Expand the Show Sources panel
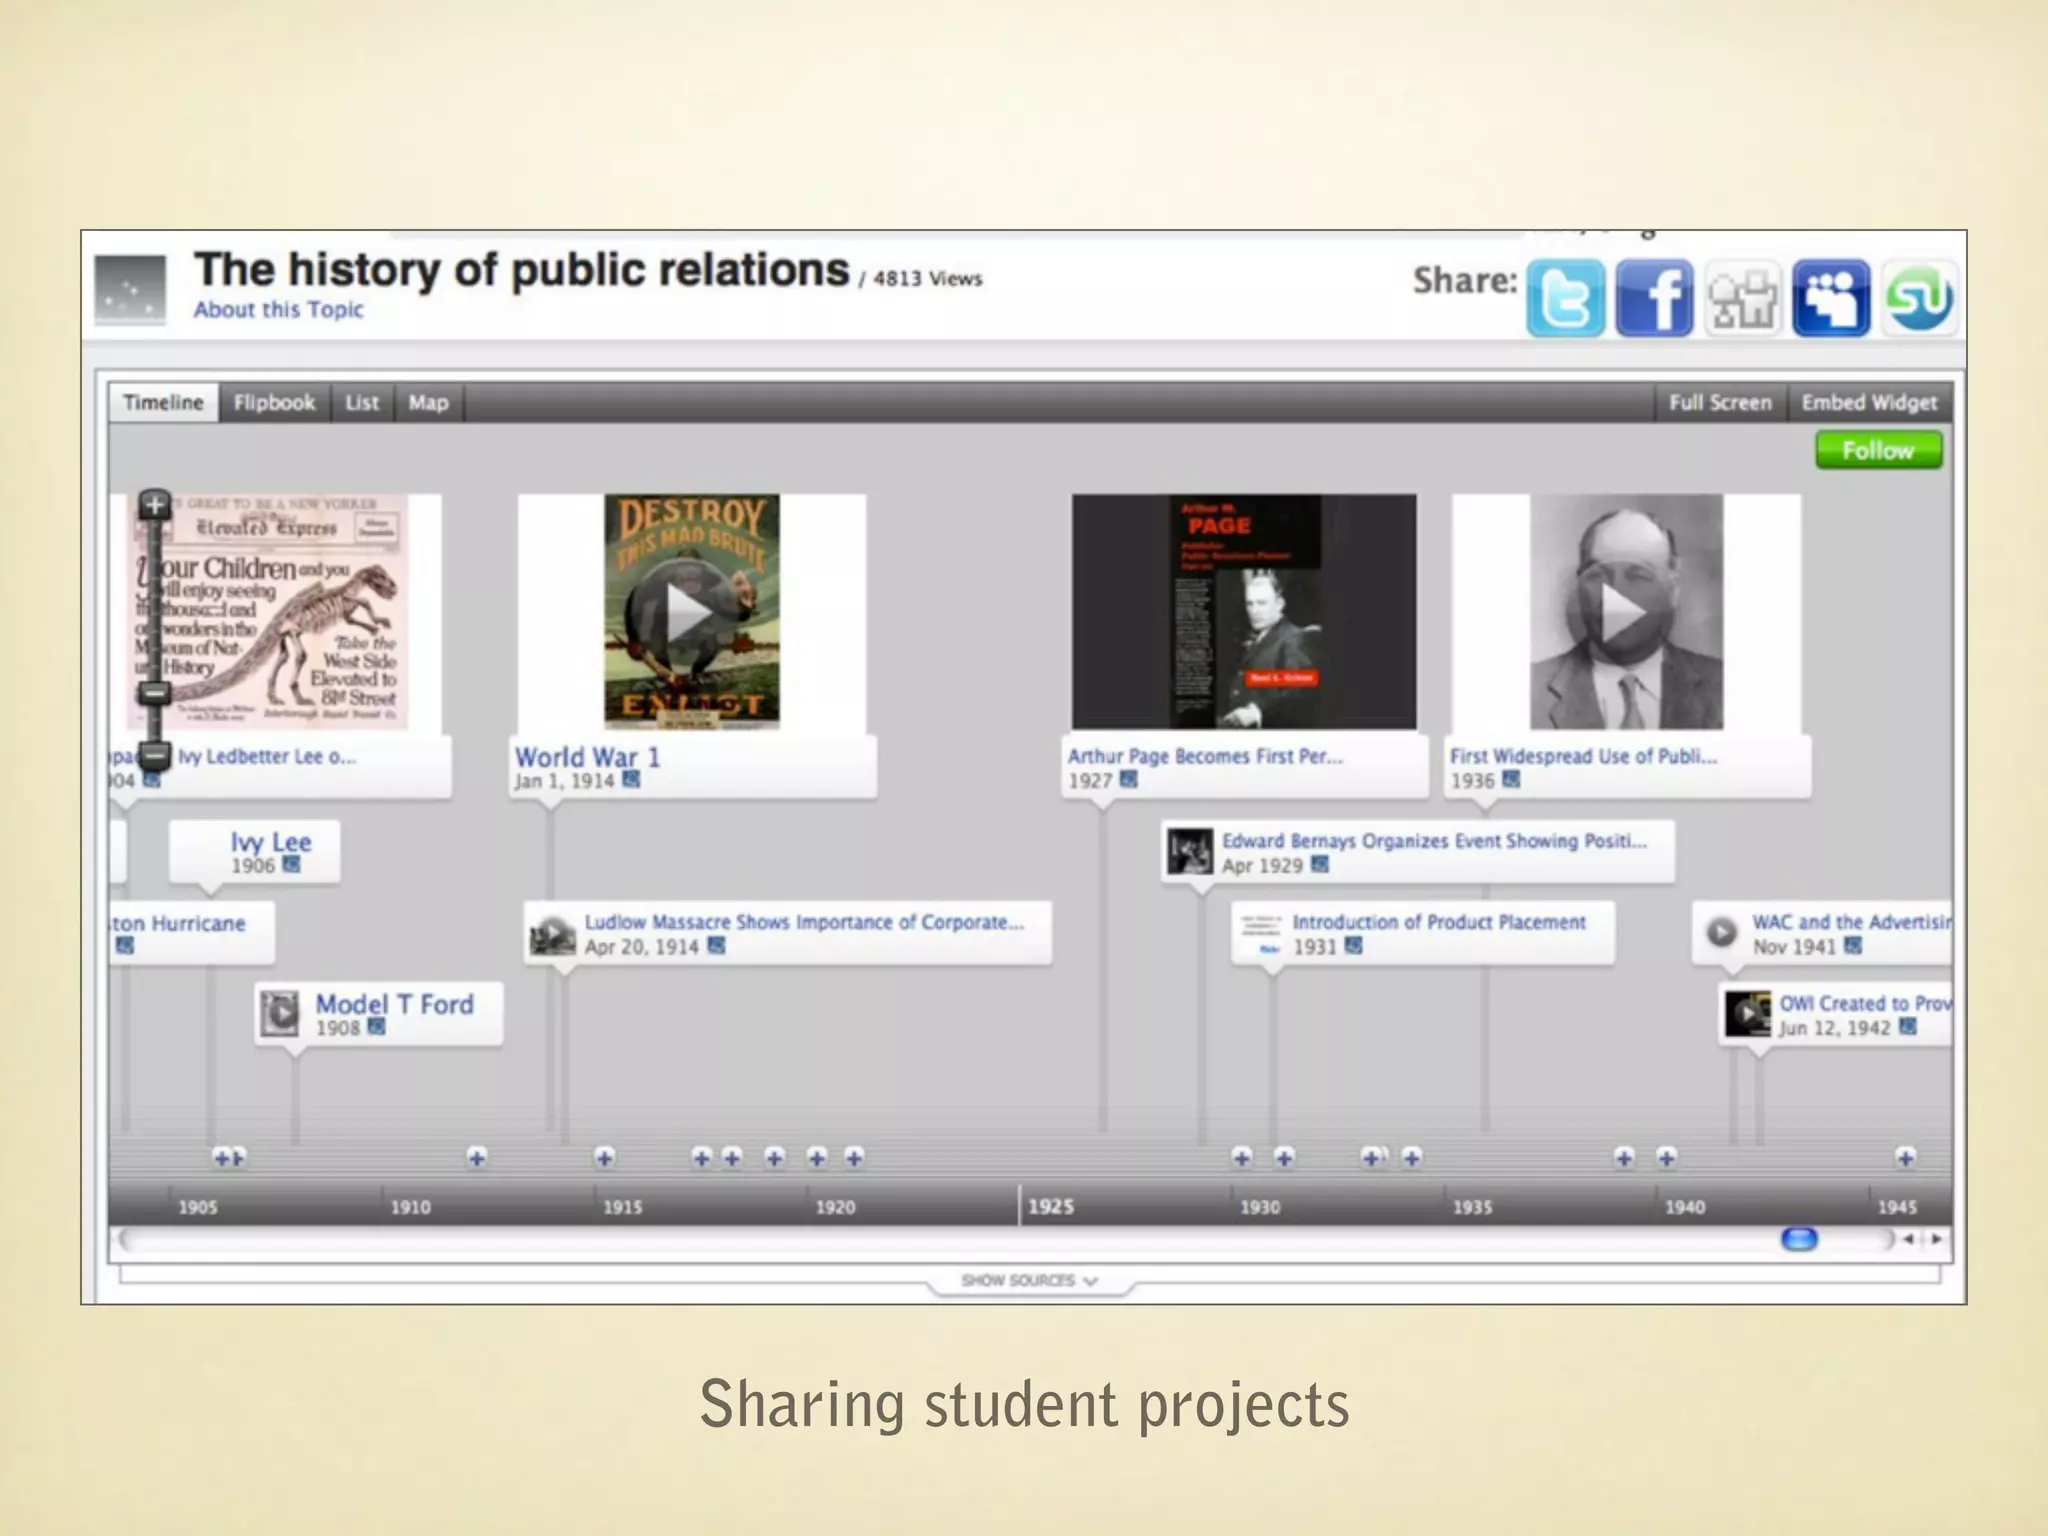 1030,1281
